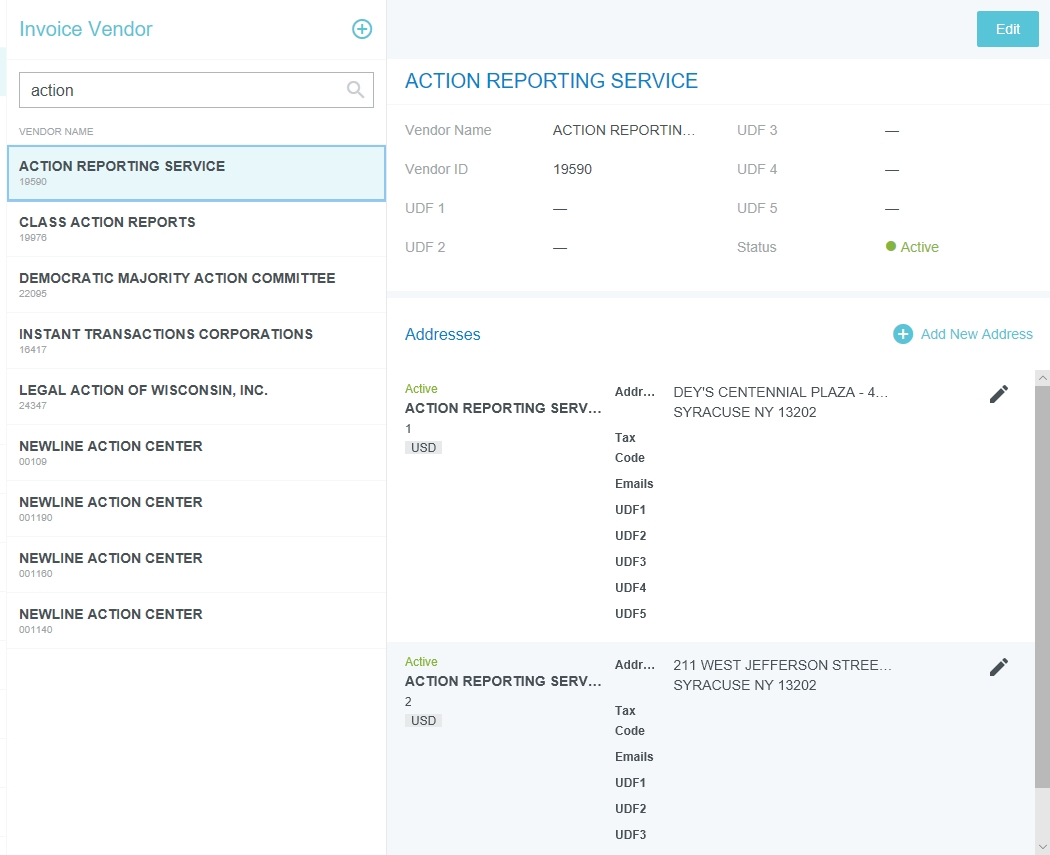Select NEWLINE ACTION CENTER with ID 001160
Screen dimensions: 1050x855
[196, 565]
